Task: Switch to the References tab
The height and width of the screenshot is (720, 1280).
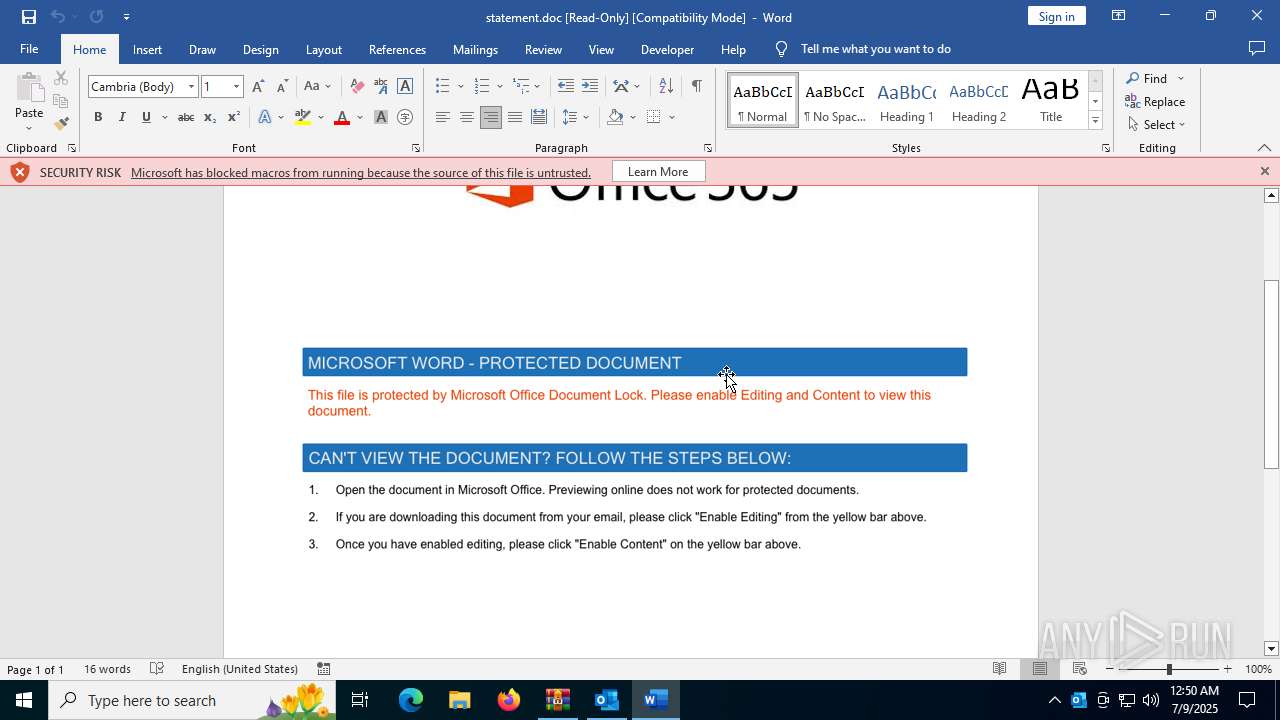Action: click(x=397, y=49)
